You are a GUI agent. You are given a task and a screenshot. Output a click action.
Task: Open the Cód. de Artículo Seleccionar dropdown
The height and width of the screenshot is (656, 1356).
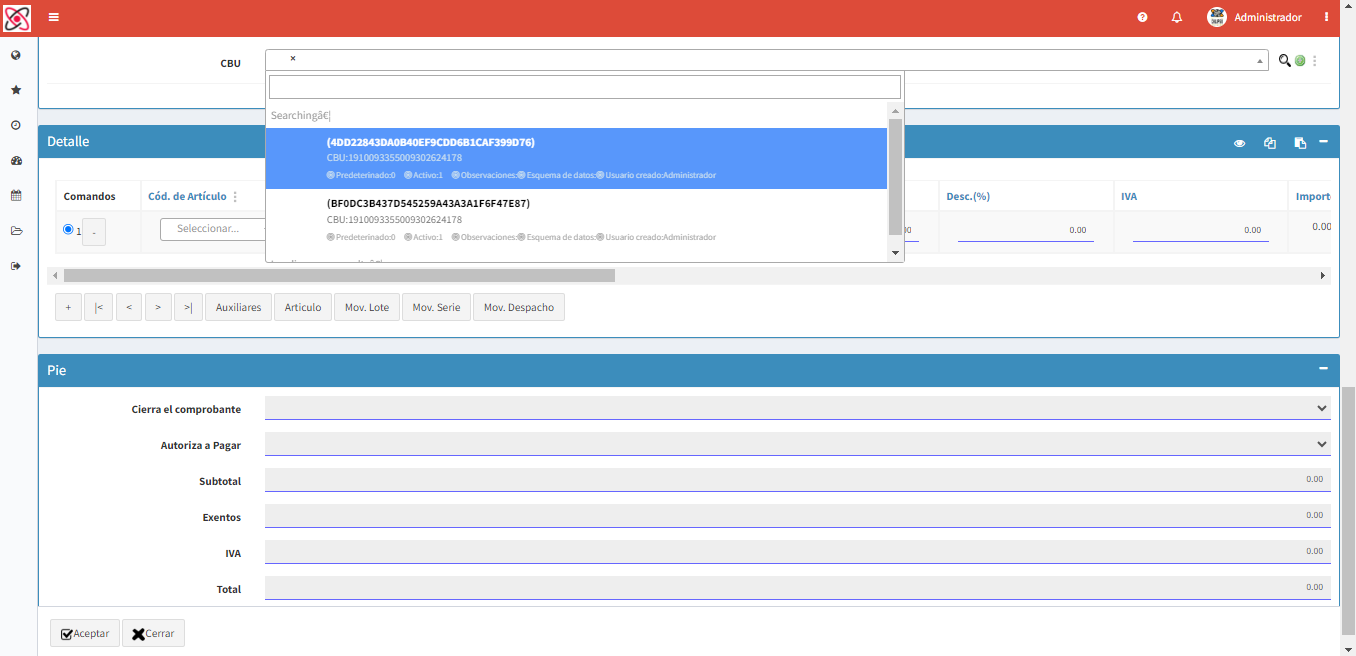213,229
